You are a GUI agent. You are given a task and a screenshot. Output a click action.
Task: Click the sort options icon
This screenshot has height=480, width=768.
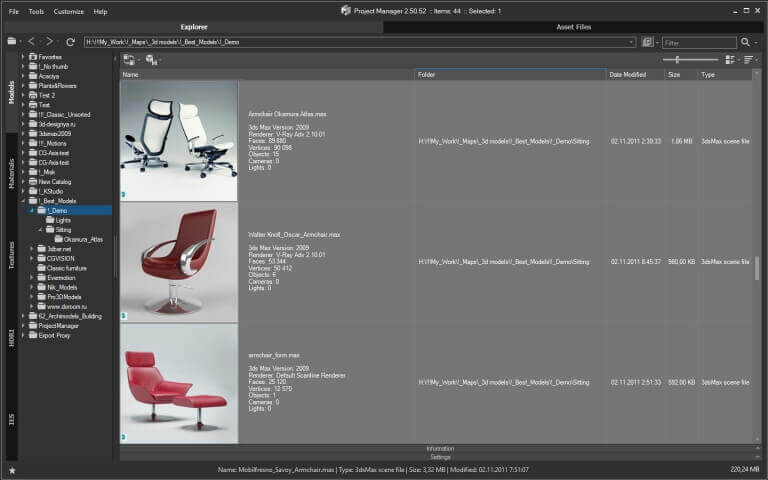(x=749, y=60)
